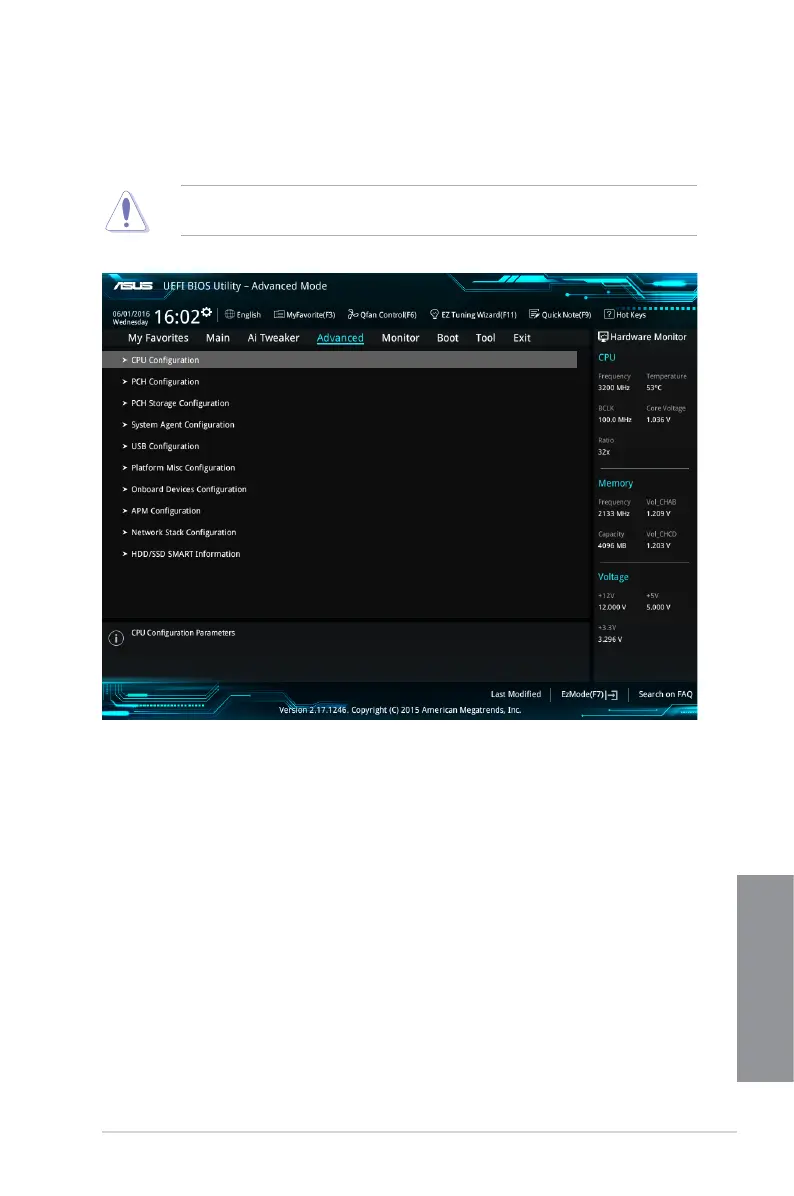Go to the Boot tab

(x=448, y=338)
